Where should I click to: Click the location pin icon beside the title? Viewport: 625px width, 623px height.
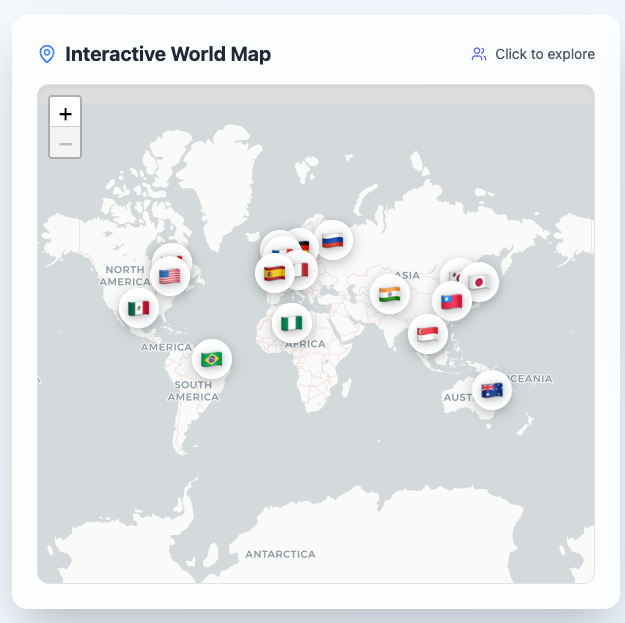coord(47,54)
